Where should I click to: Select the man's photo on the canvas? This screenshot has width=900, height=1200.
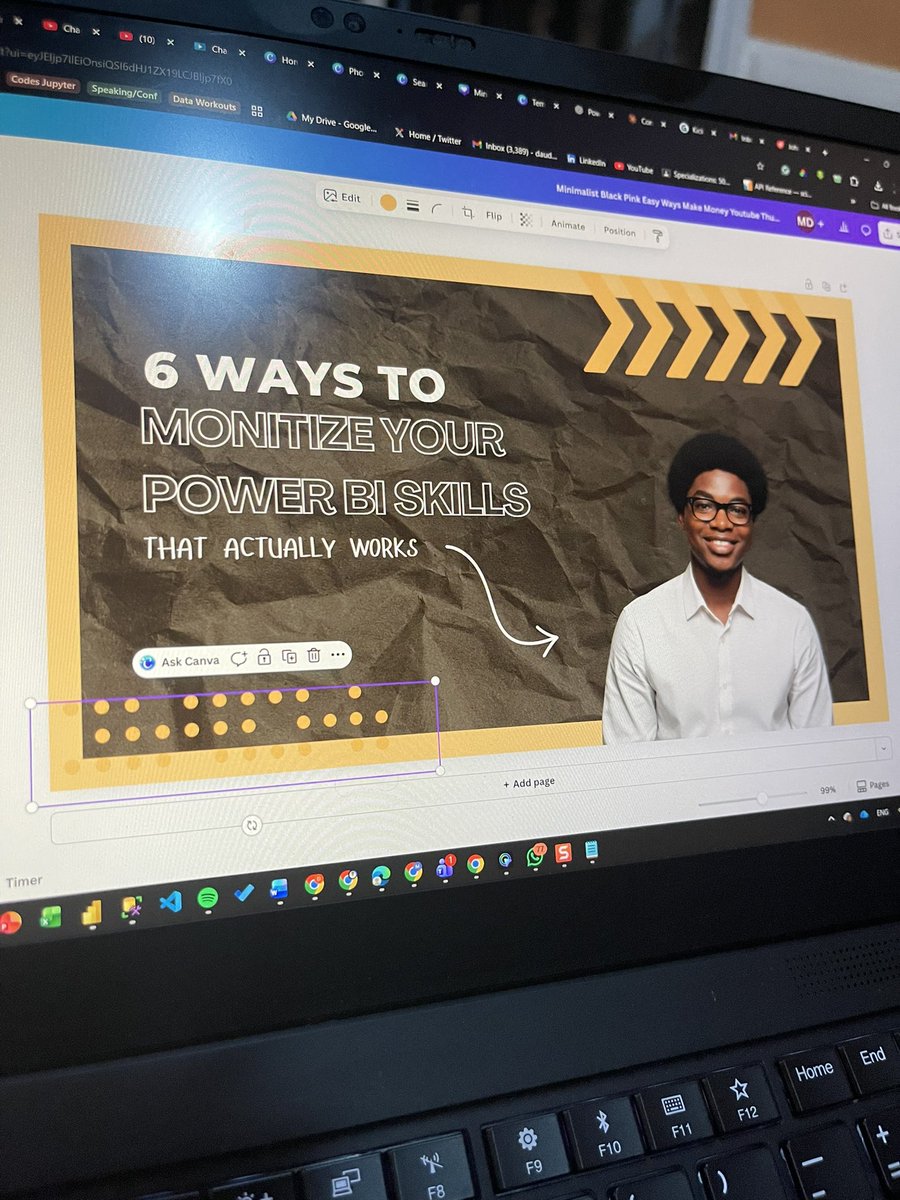[716, 590]
